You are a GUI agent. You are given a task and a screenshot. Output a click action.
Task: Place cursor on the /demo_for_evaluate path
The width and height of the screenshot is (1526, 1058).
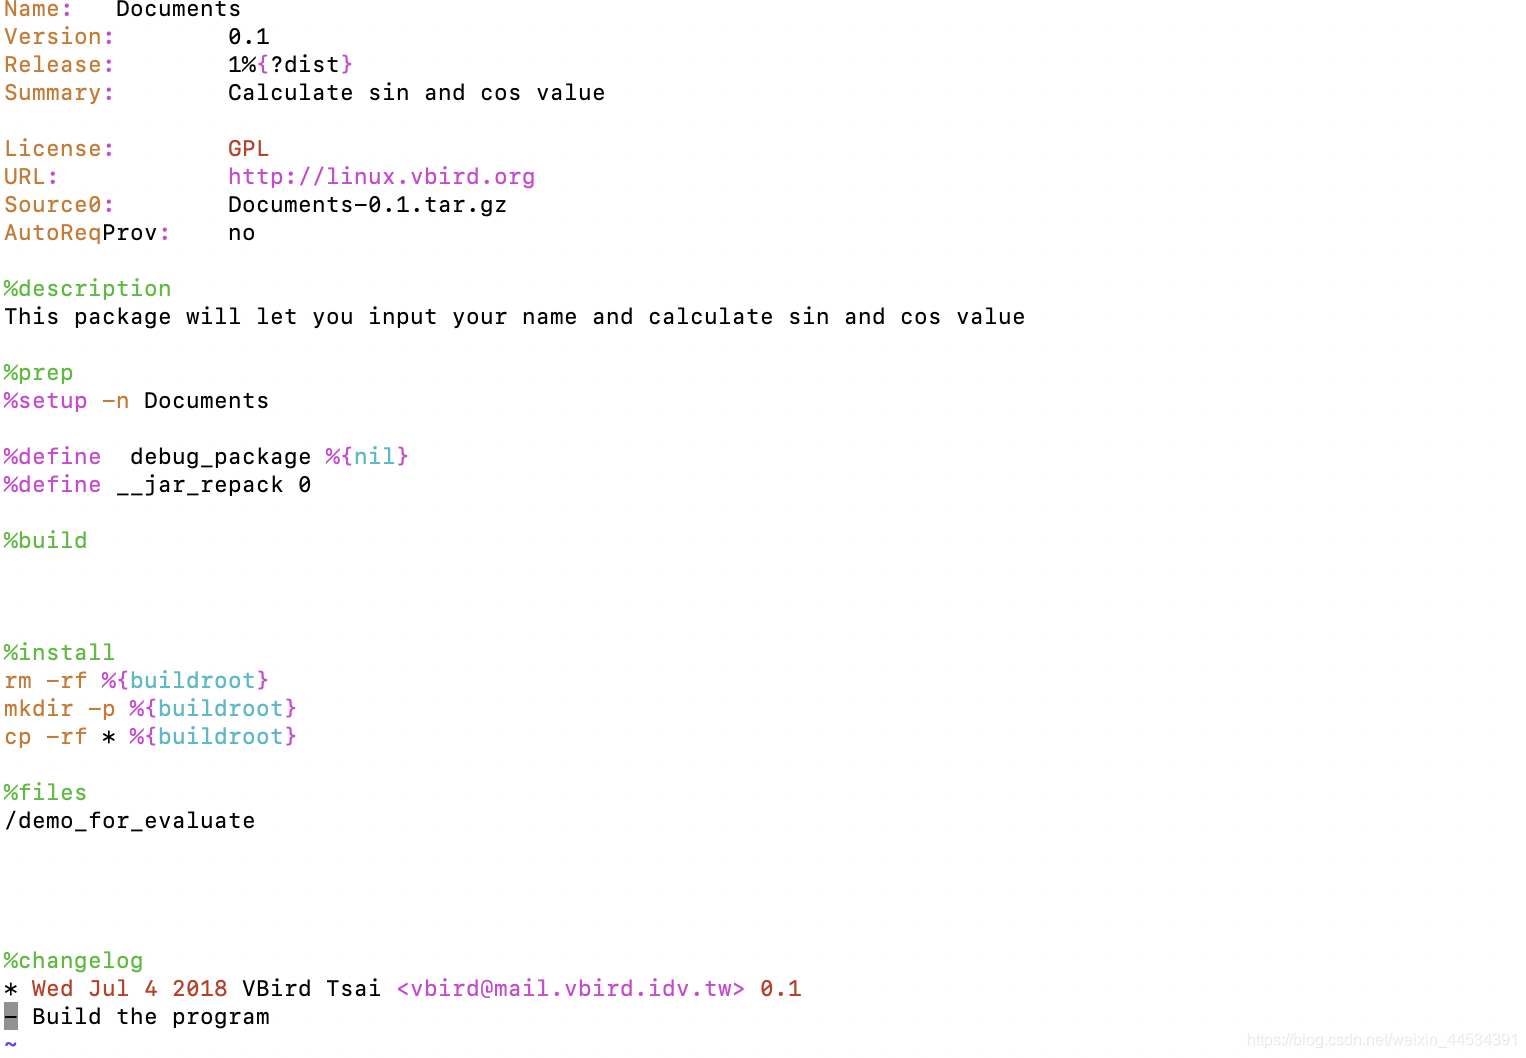click(130, 821)
